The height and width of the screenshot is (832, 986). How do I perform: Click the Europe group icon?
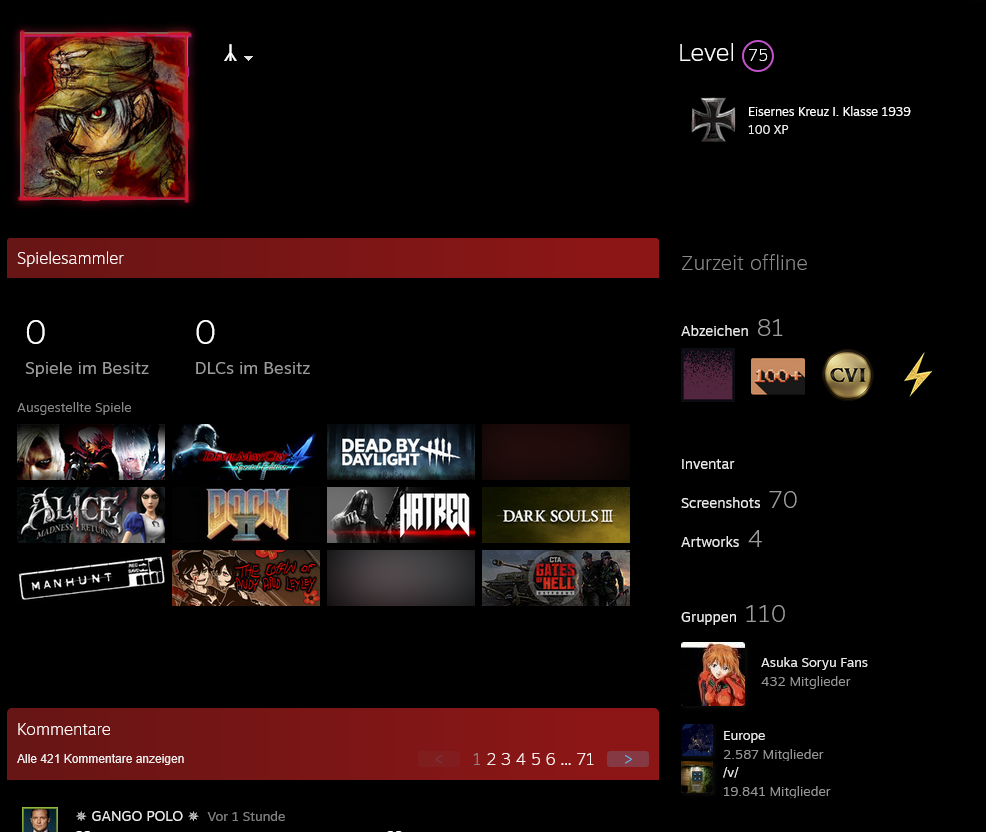point(697,740)
